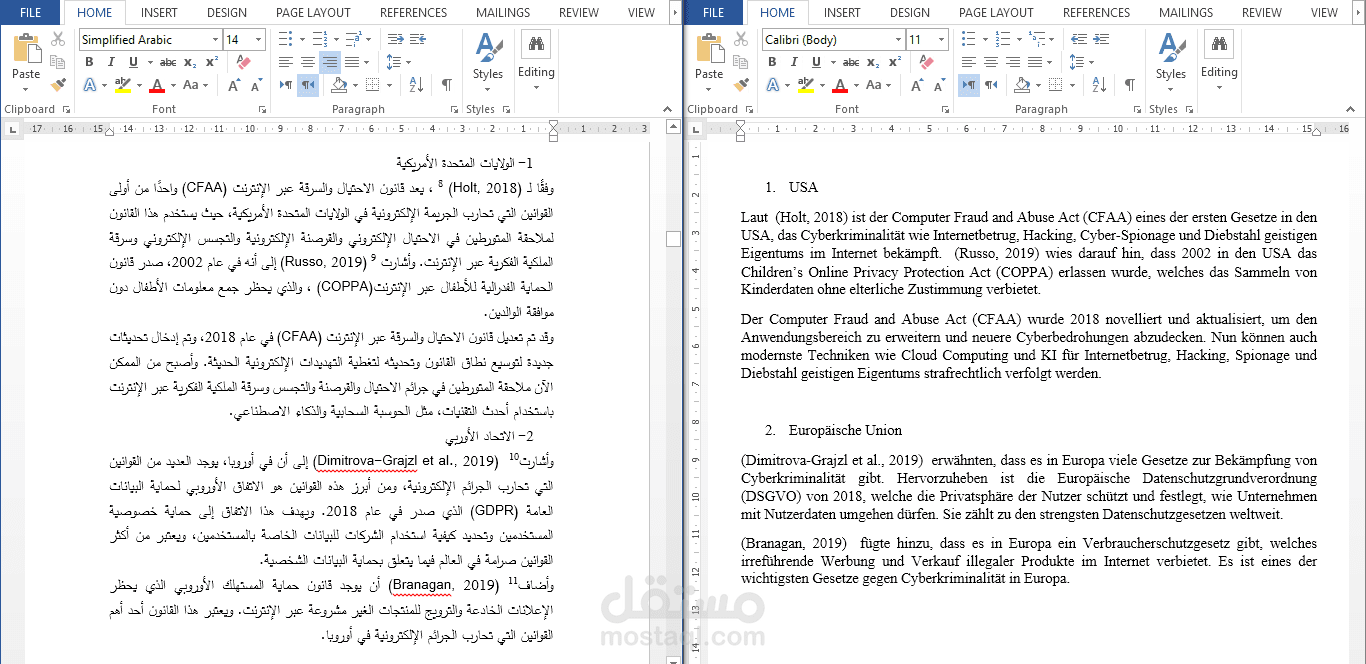This screenshot has width=1366, height=664.
Task: Toggle Bold formatting in left document
Action: 90,62
